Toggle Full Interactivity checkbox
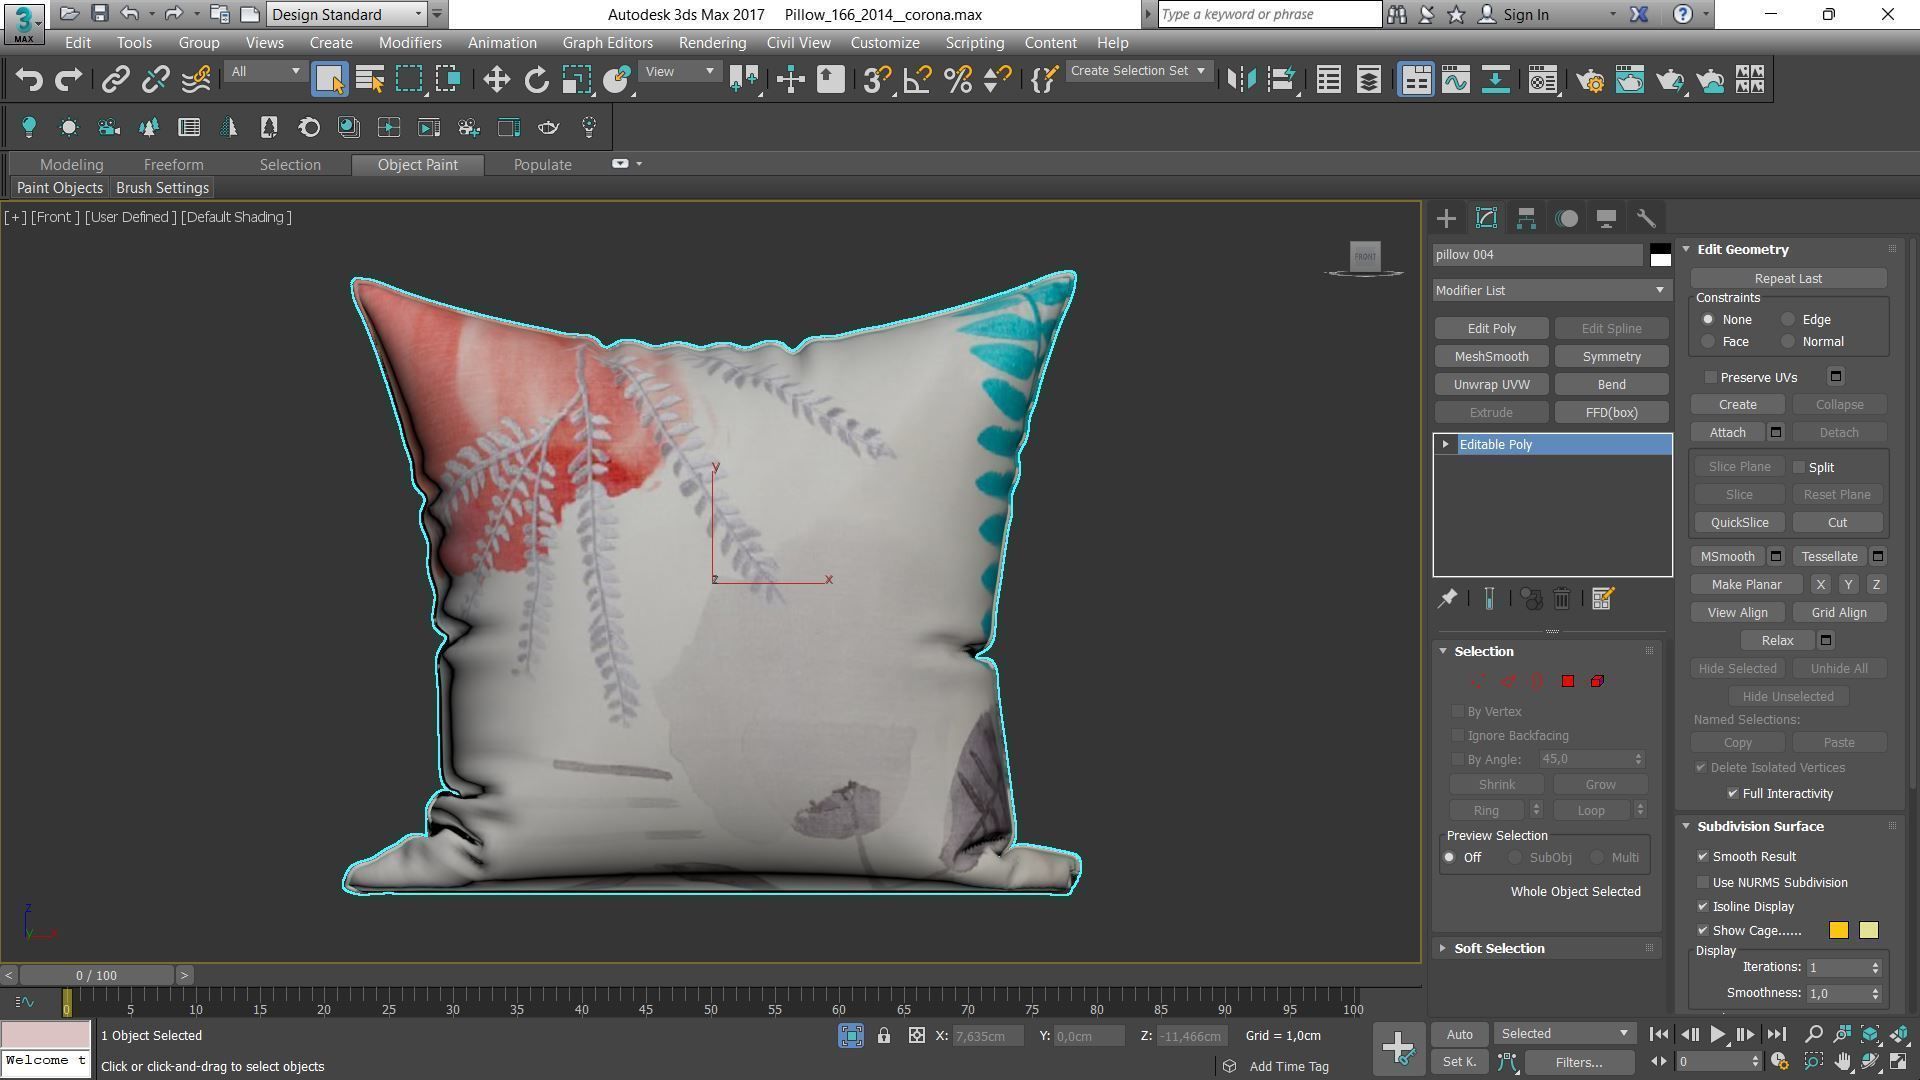 click(x=1733, y=793)
